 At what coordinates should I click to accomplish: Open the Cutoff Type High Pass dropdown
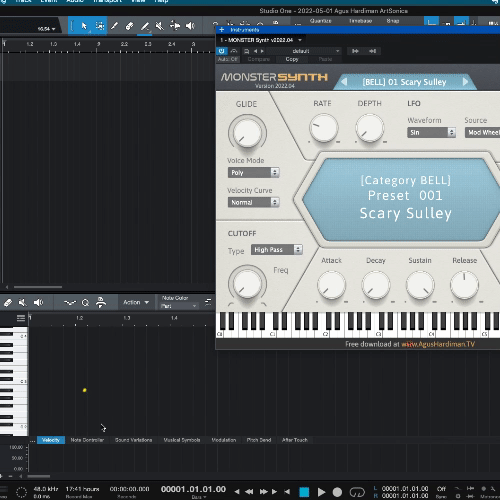point(277,249)
